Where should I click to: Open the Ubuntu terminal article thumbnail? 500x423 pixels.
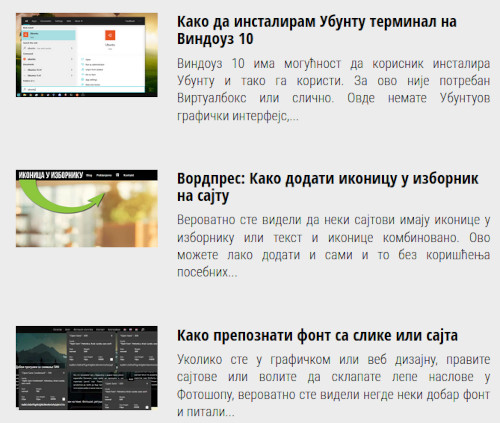coord(87,55)
